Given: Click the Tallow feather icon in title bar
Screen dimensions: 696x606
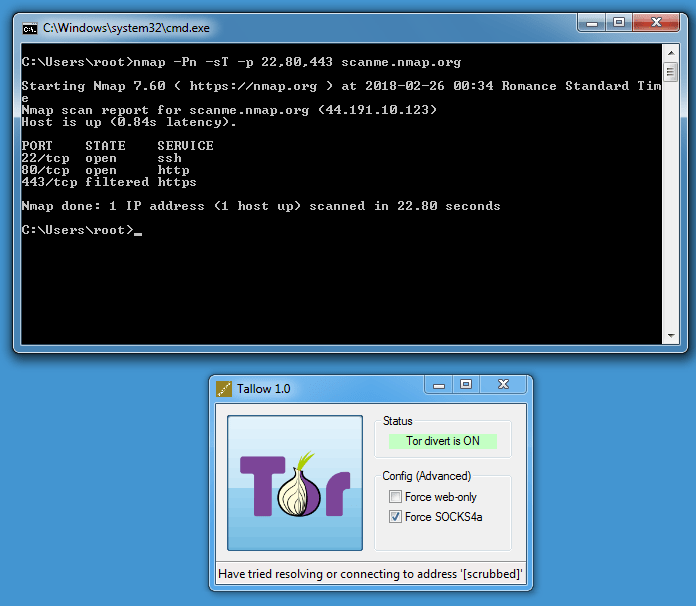Looking at the screenshot, I should tap(224, 388).
